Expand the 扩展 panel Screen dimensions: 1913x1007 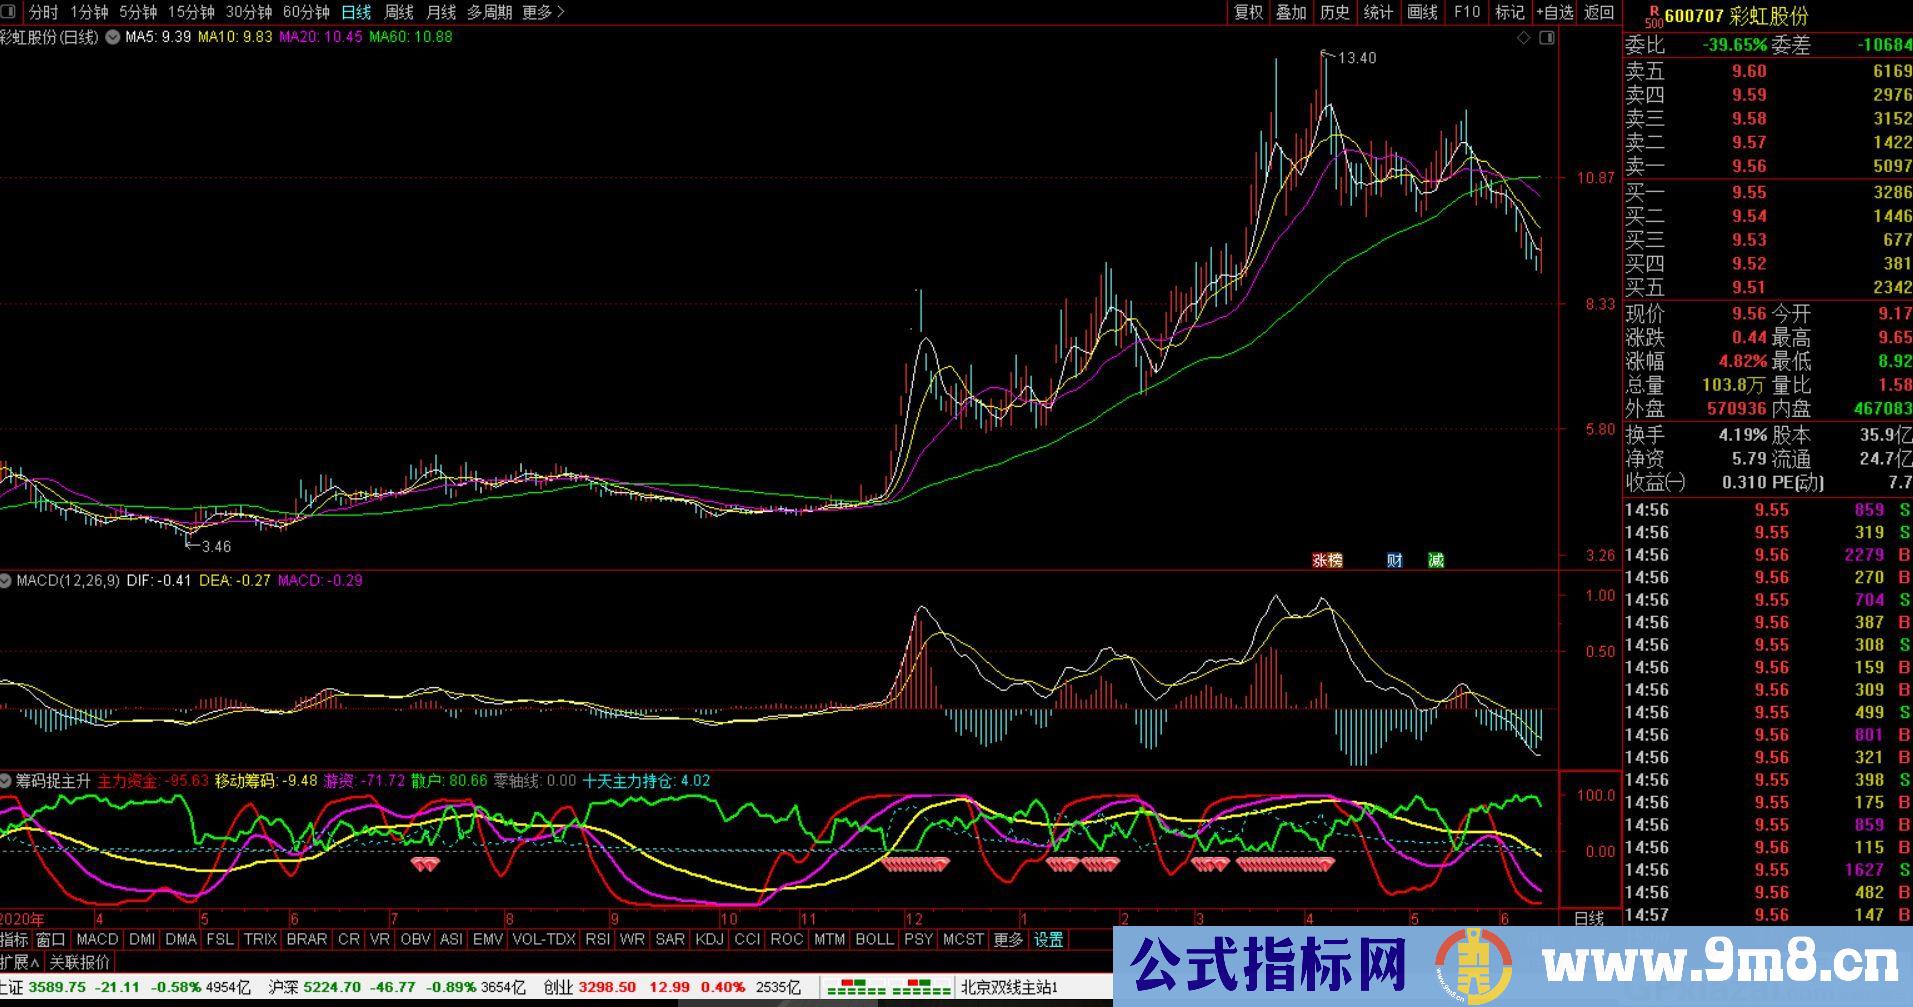pos(20,962)
